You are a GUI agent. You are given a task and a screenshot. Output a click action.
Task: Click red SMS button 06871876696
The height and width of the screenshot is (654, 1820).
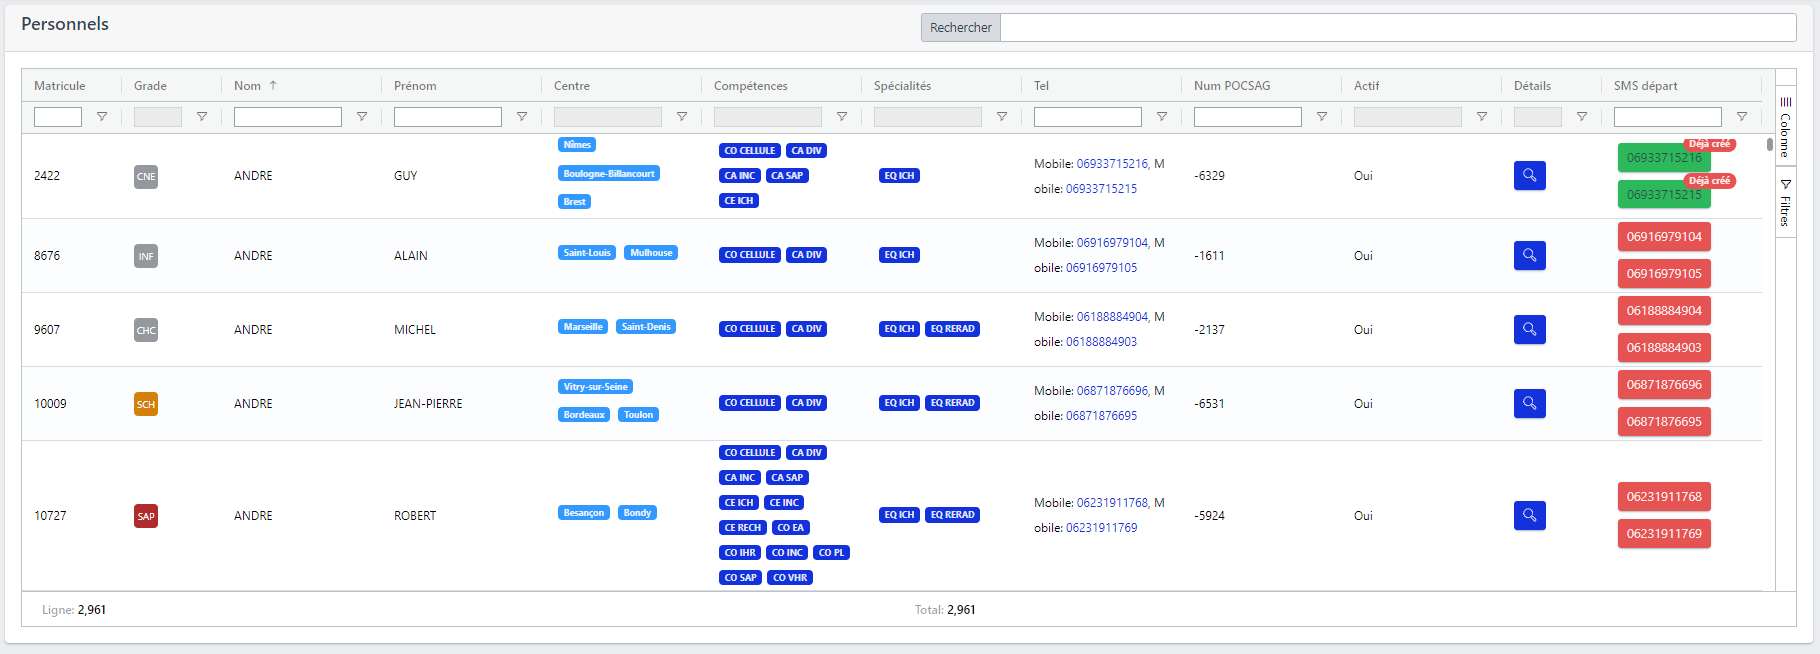tap(1664, 385)
